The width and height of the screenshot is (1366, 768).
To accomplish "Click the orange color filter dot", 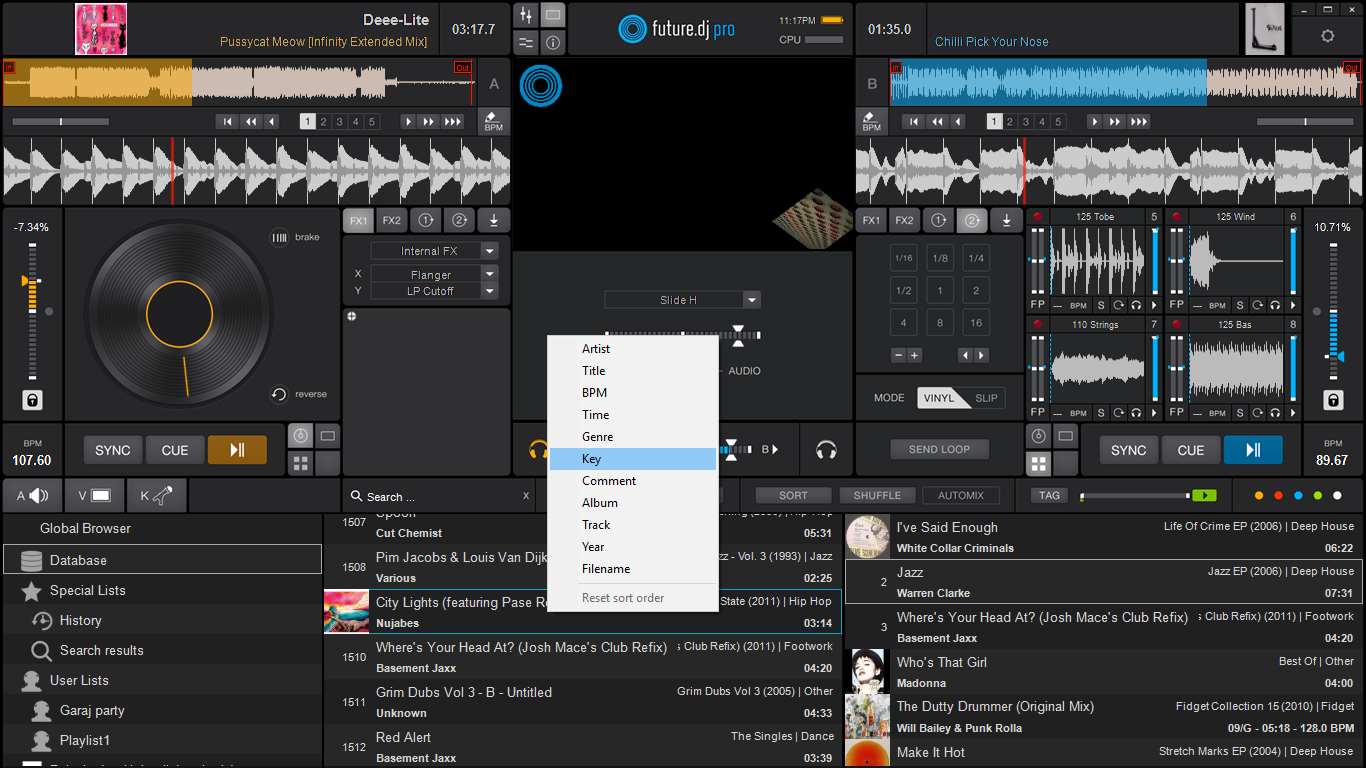I will (1258, 495).
